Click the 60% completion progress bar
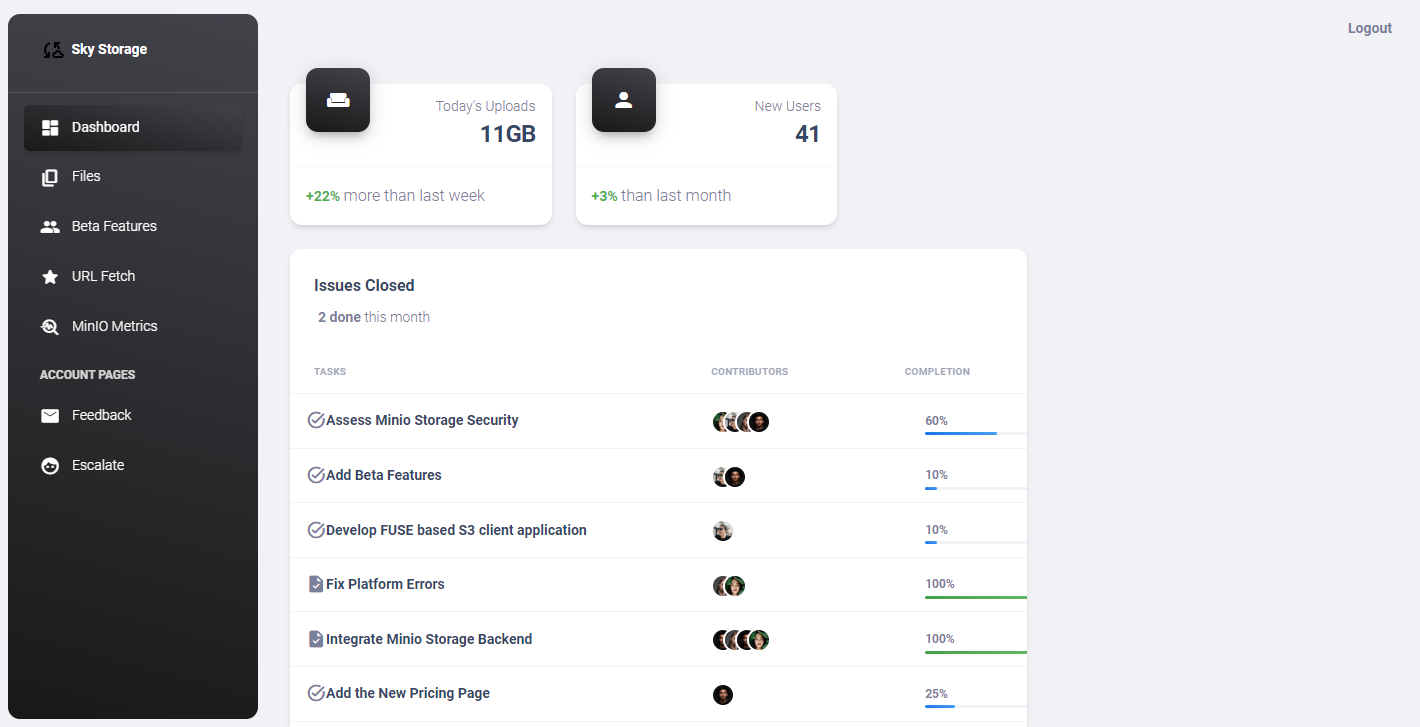Image resolution: width=1420 pixels, height=727 pixels. [x=961, y=434]
